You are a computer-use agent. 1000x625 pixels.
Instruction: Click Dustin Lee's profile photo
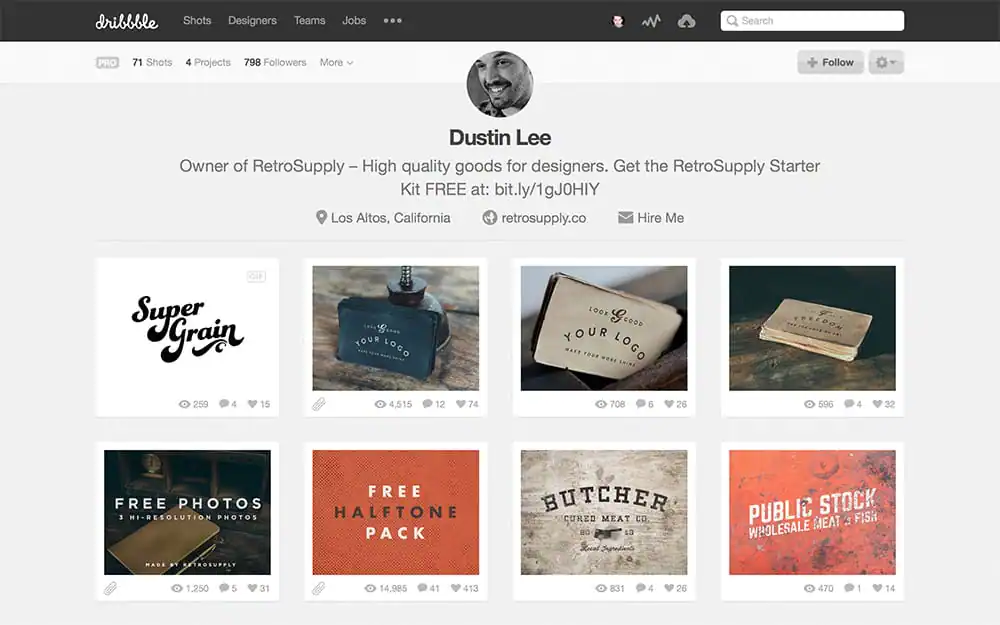(x=500, y=84)
